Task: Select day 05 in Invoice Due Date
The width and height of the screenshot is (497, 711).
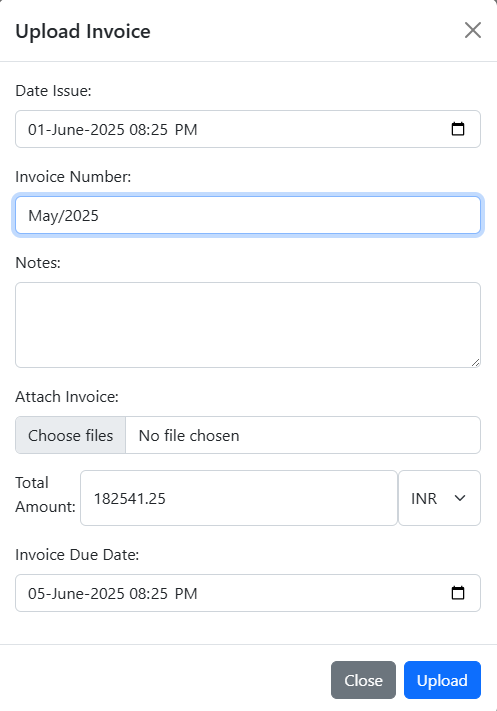Action: [37, 594]
